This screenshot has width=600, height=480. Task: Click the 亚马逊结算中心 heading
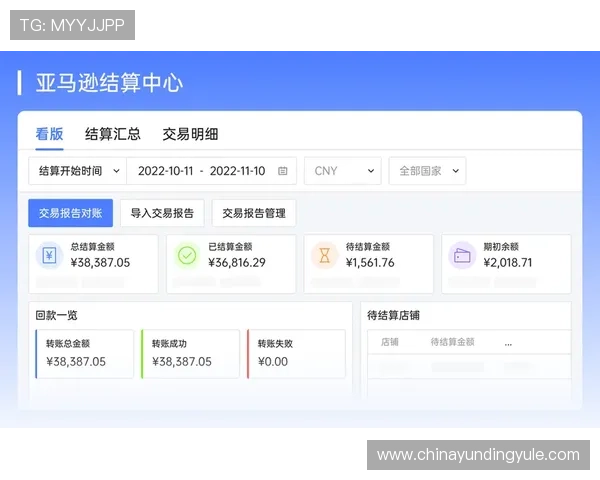click(109, 83)
